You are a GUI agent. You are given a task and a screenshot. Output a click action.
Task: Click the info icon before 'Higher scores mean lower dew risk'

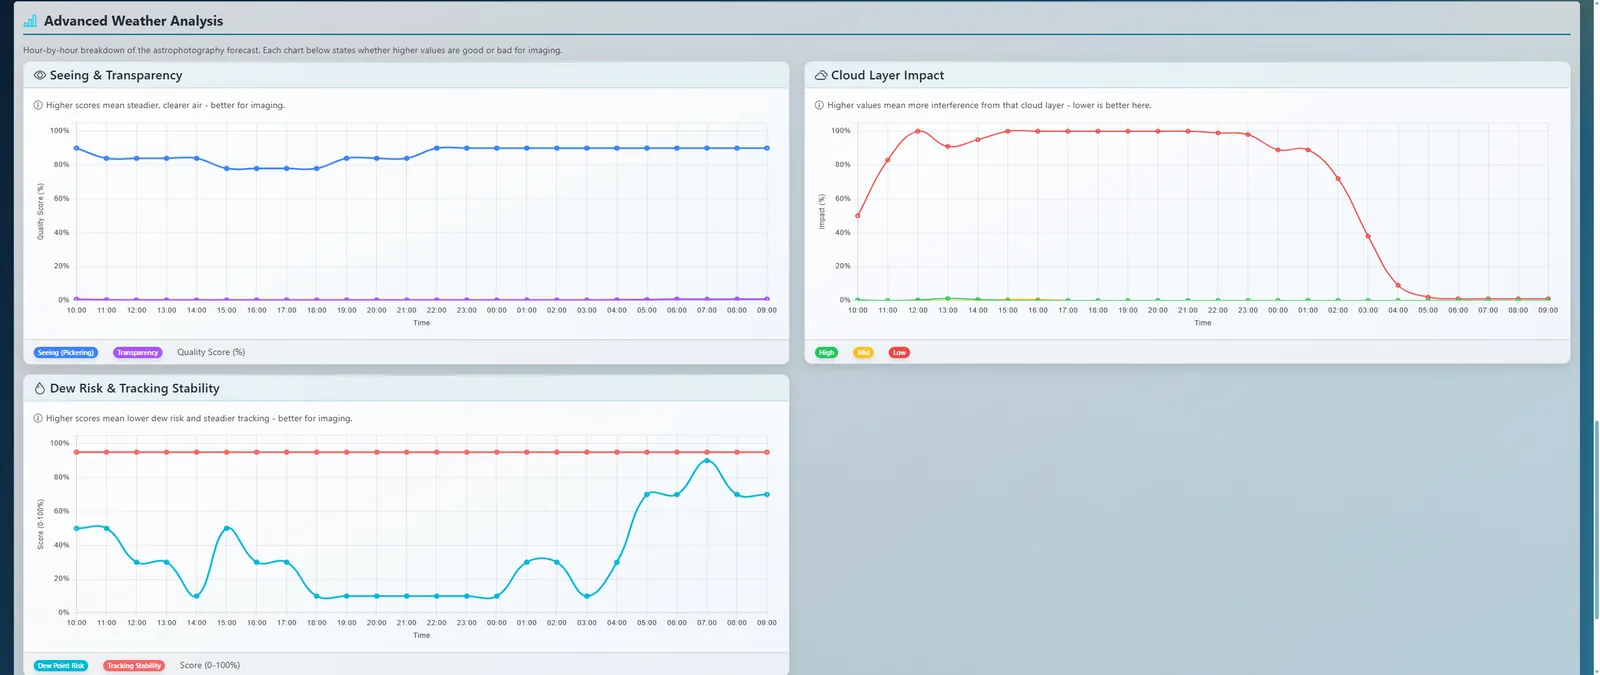click(x=38, y=418)
